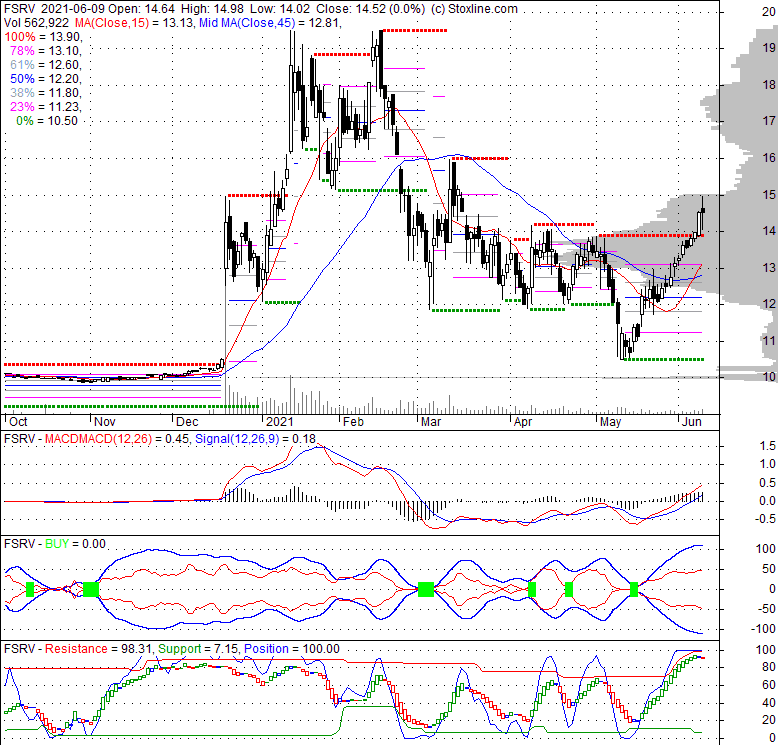Viewport: 780px width, 745px height.
Task: Select the 'Close: 14.52 (0.0%)' value
Action: click(x=371, y=8)
